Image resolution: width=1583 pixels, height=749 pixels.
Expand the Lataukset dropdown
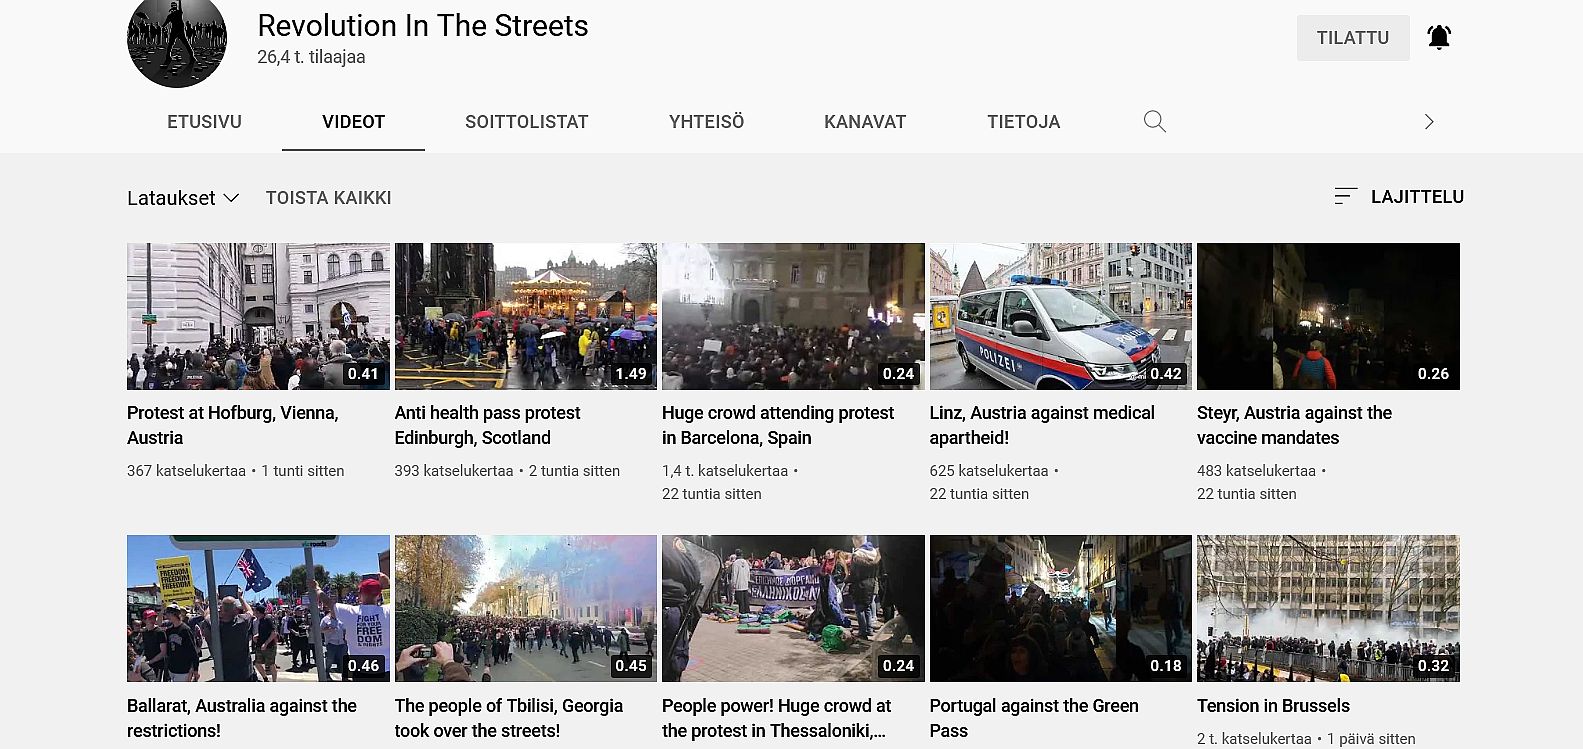click(183, 198)
